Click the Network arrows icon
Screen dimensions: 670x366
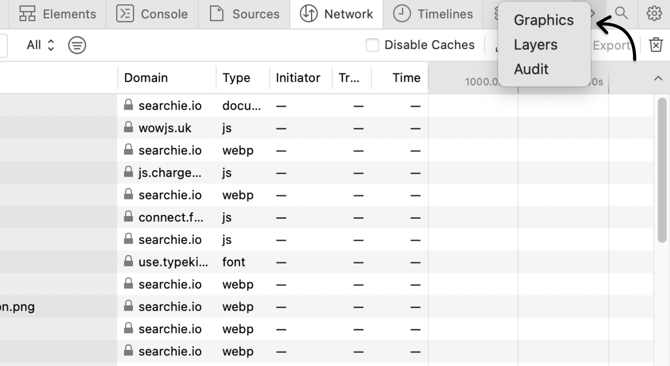(308, 14)
